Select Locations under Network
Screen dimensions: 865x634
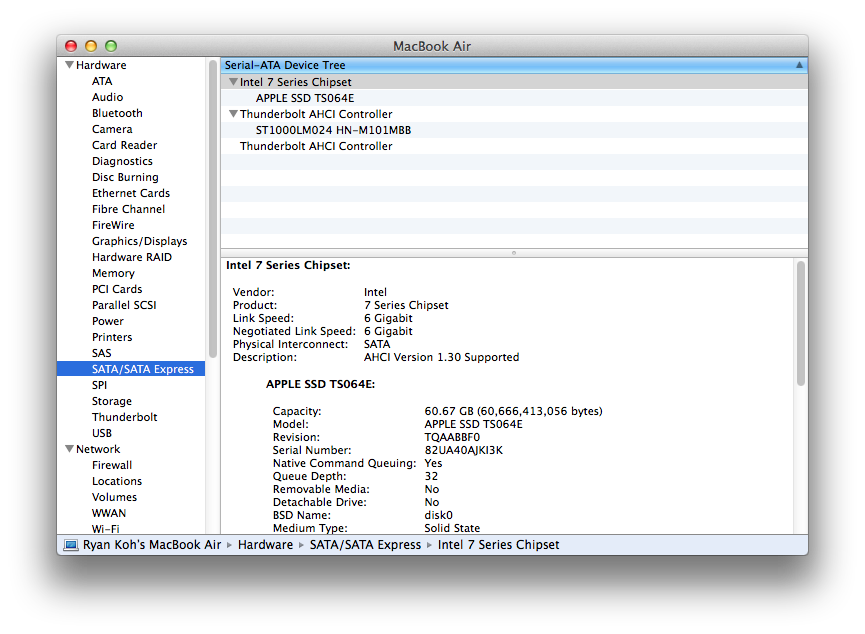coord(117,481)
